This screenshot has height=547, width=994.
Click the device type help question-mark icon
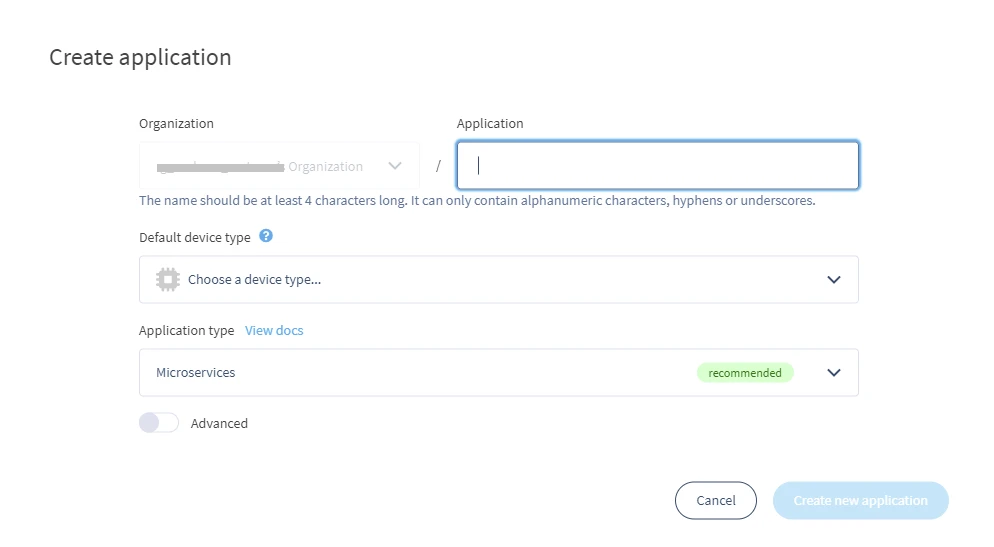[266, 236]
